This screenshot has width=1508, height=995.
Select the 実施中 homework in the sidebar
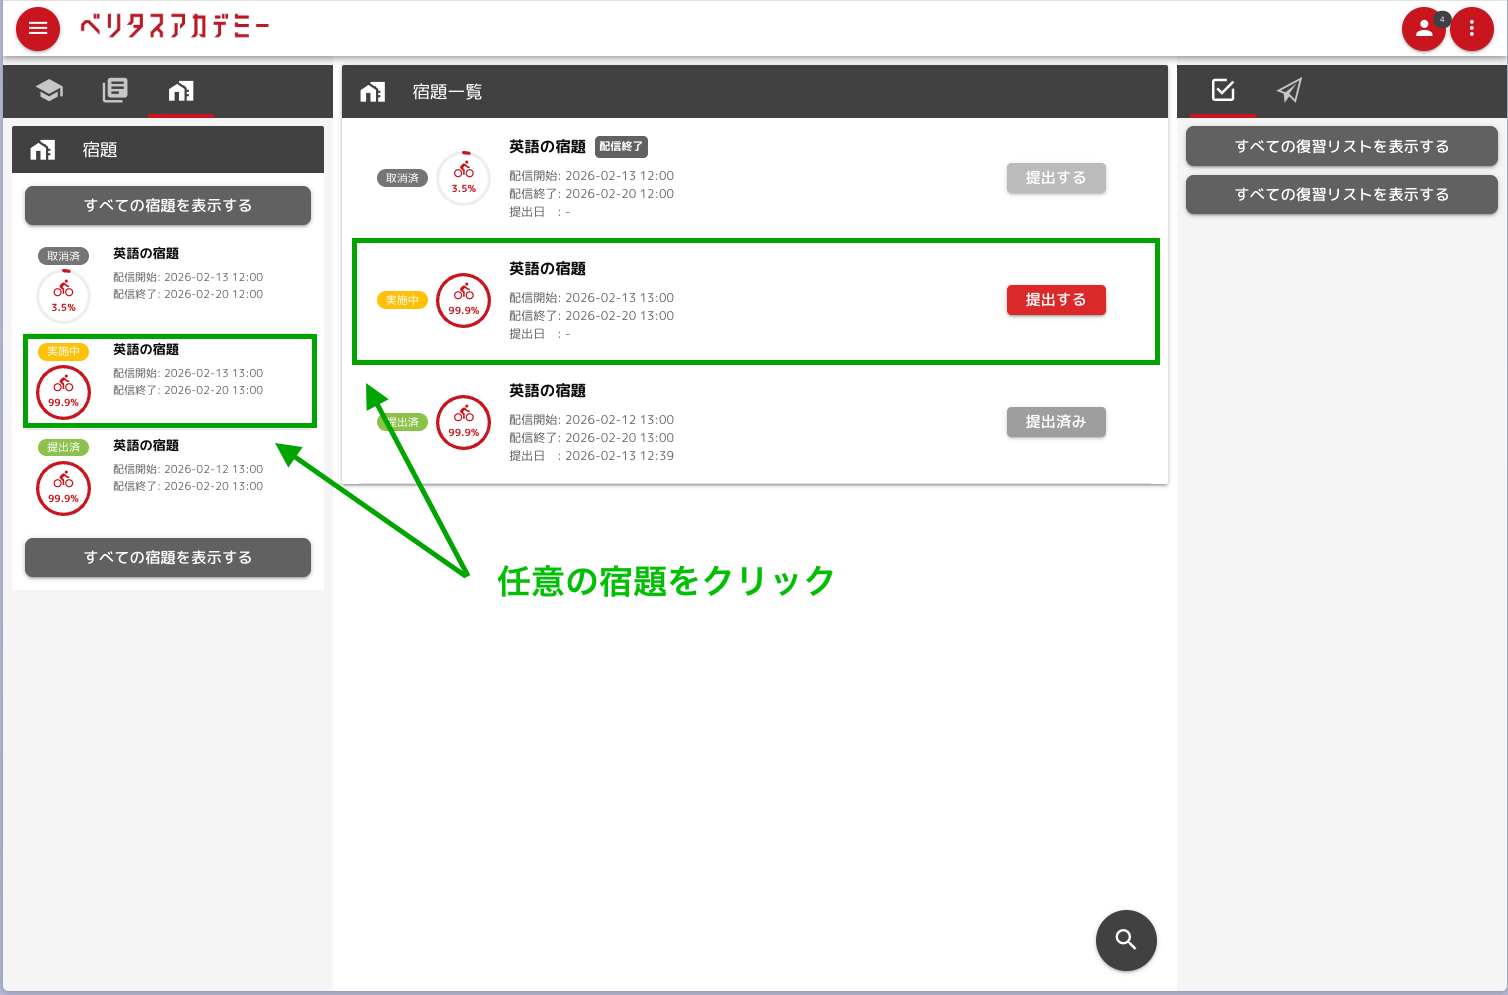pyautogui.click(x=169, y=381)
